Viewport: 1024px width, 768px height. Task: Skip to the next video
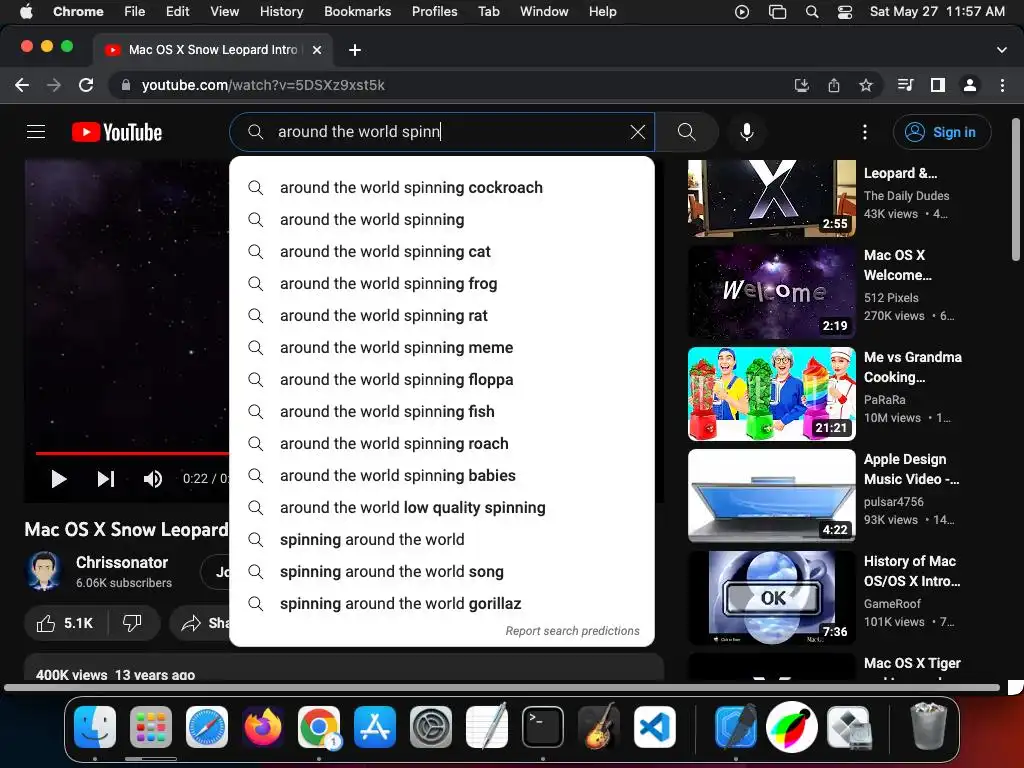pyautogui.click(x=106, y=479)
